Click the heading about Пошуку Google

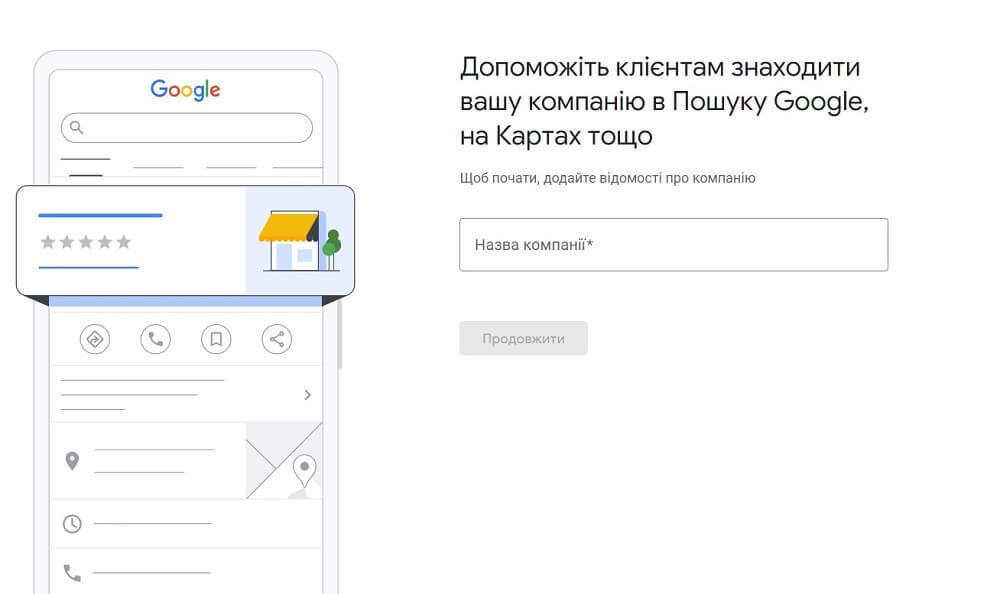[x=664, y=101]
